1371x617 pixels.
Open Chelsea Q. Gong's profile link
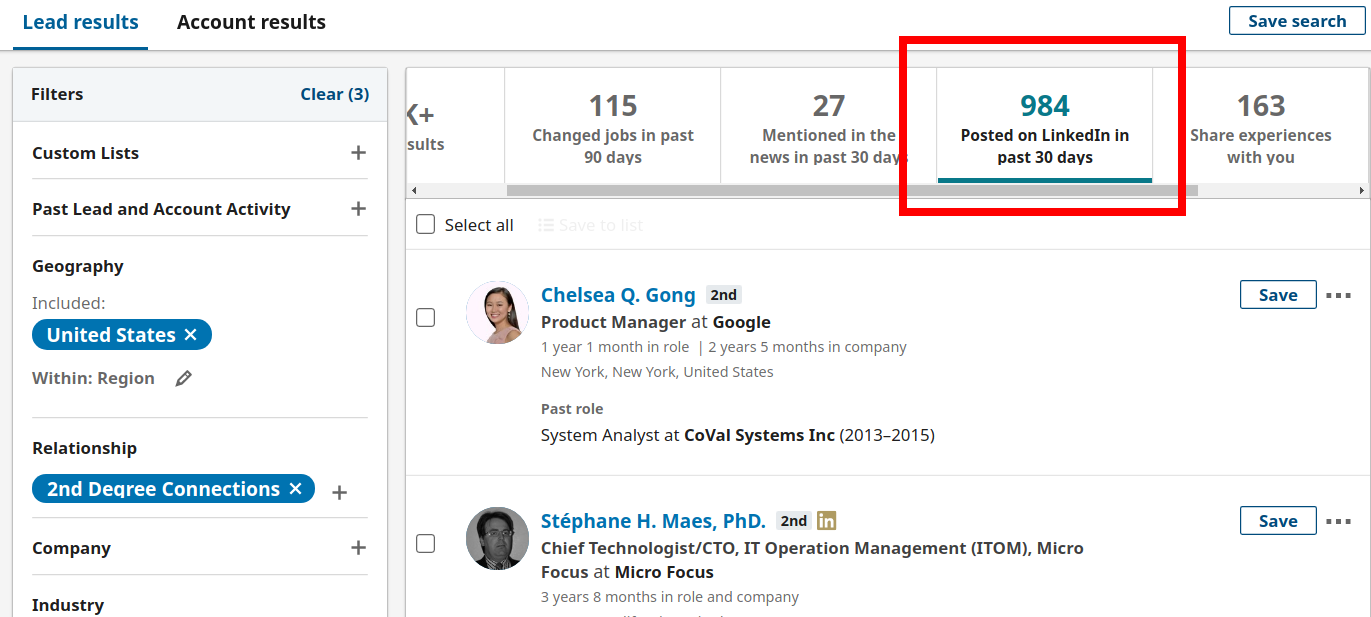[618, 295]
